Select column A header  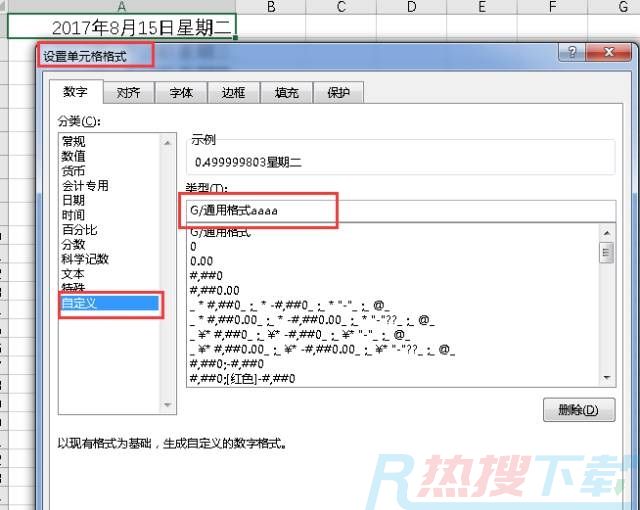tap(122, 7)
